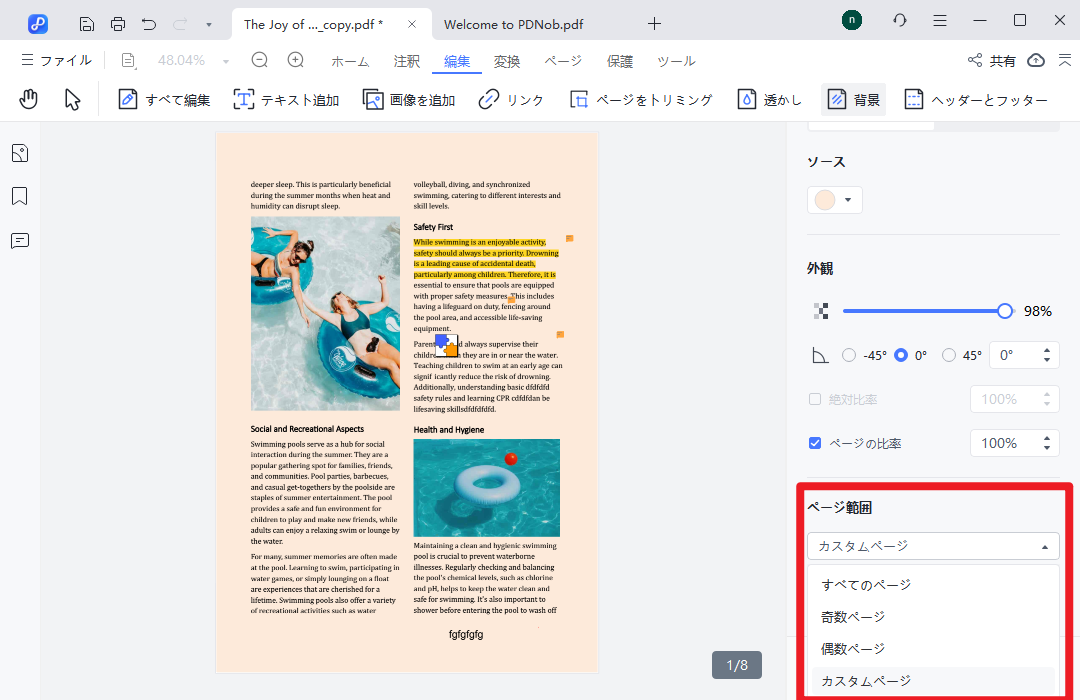Click the zoom in plus icon

[x=295, y=60]
